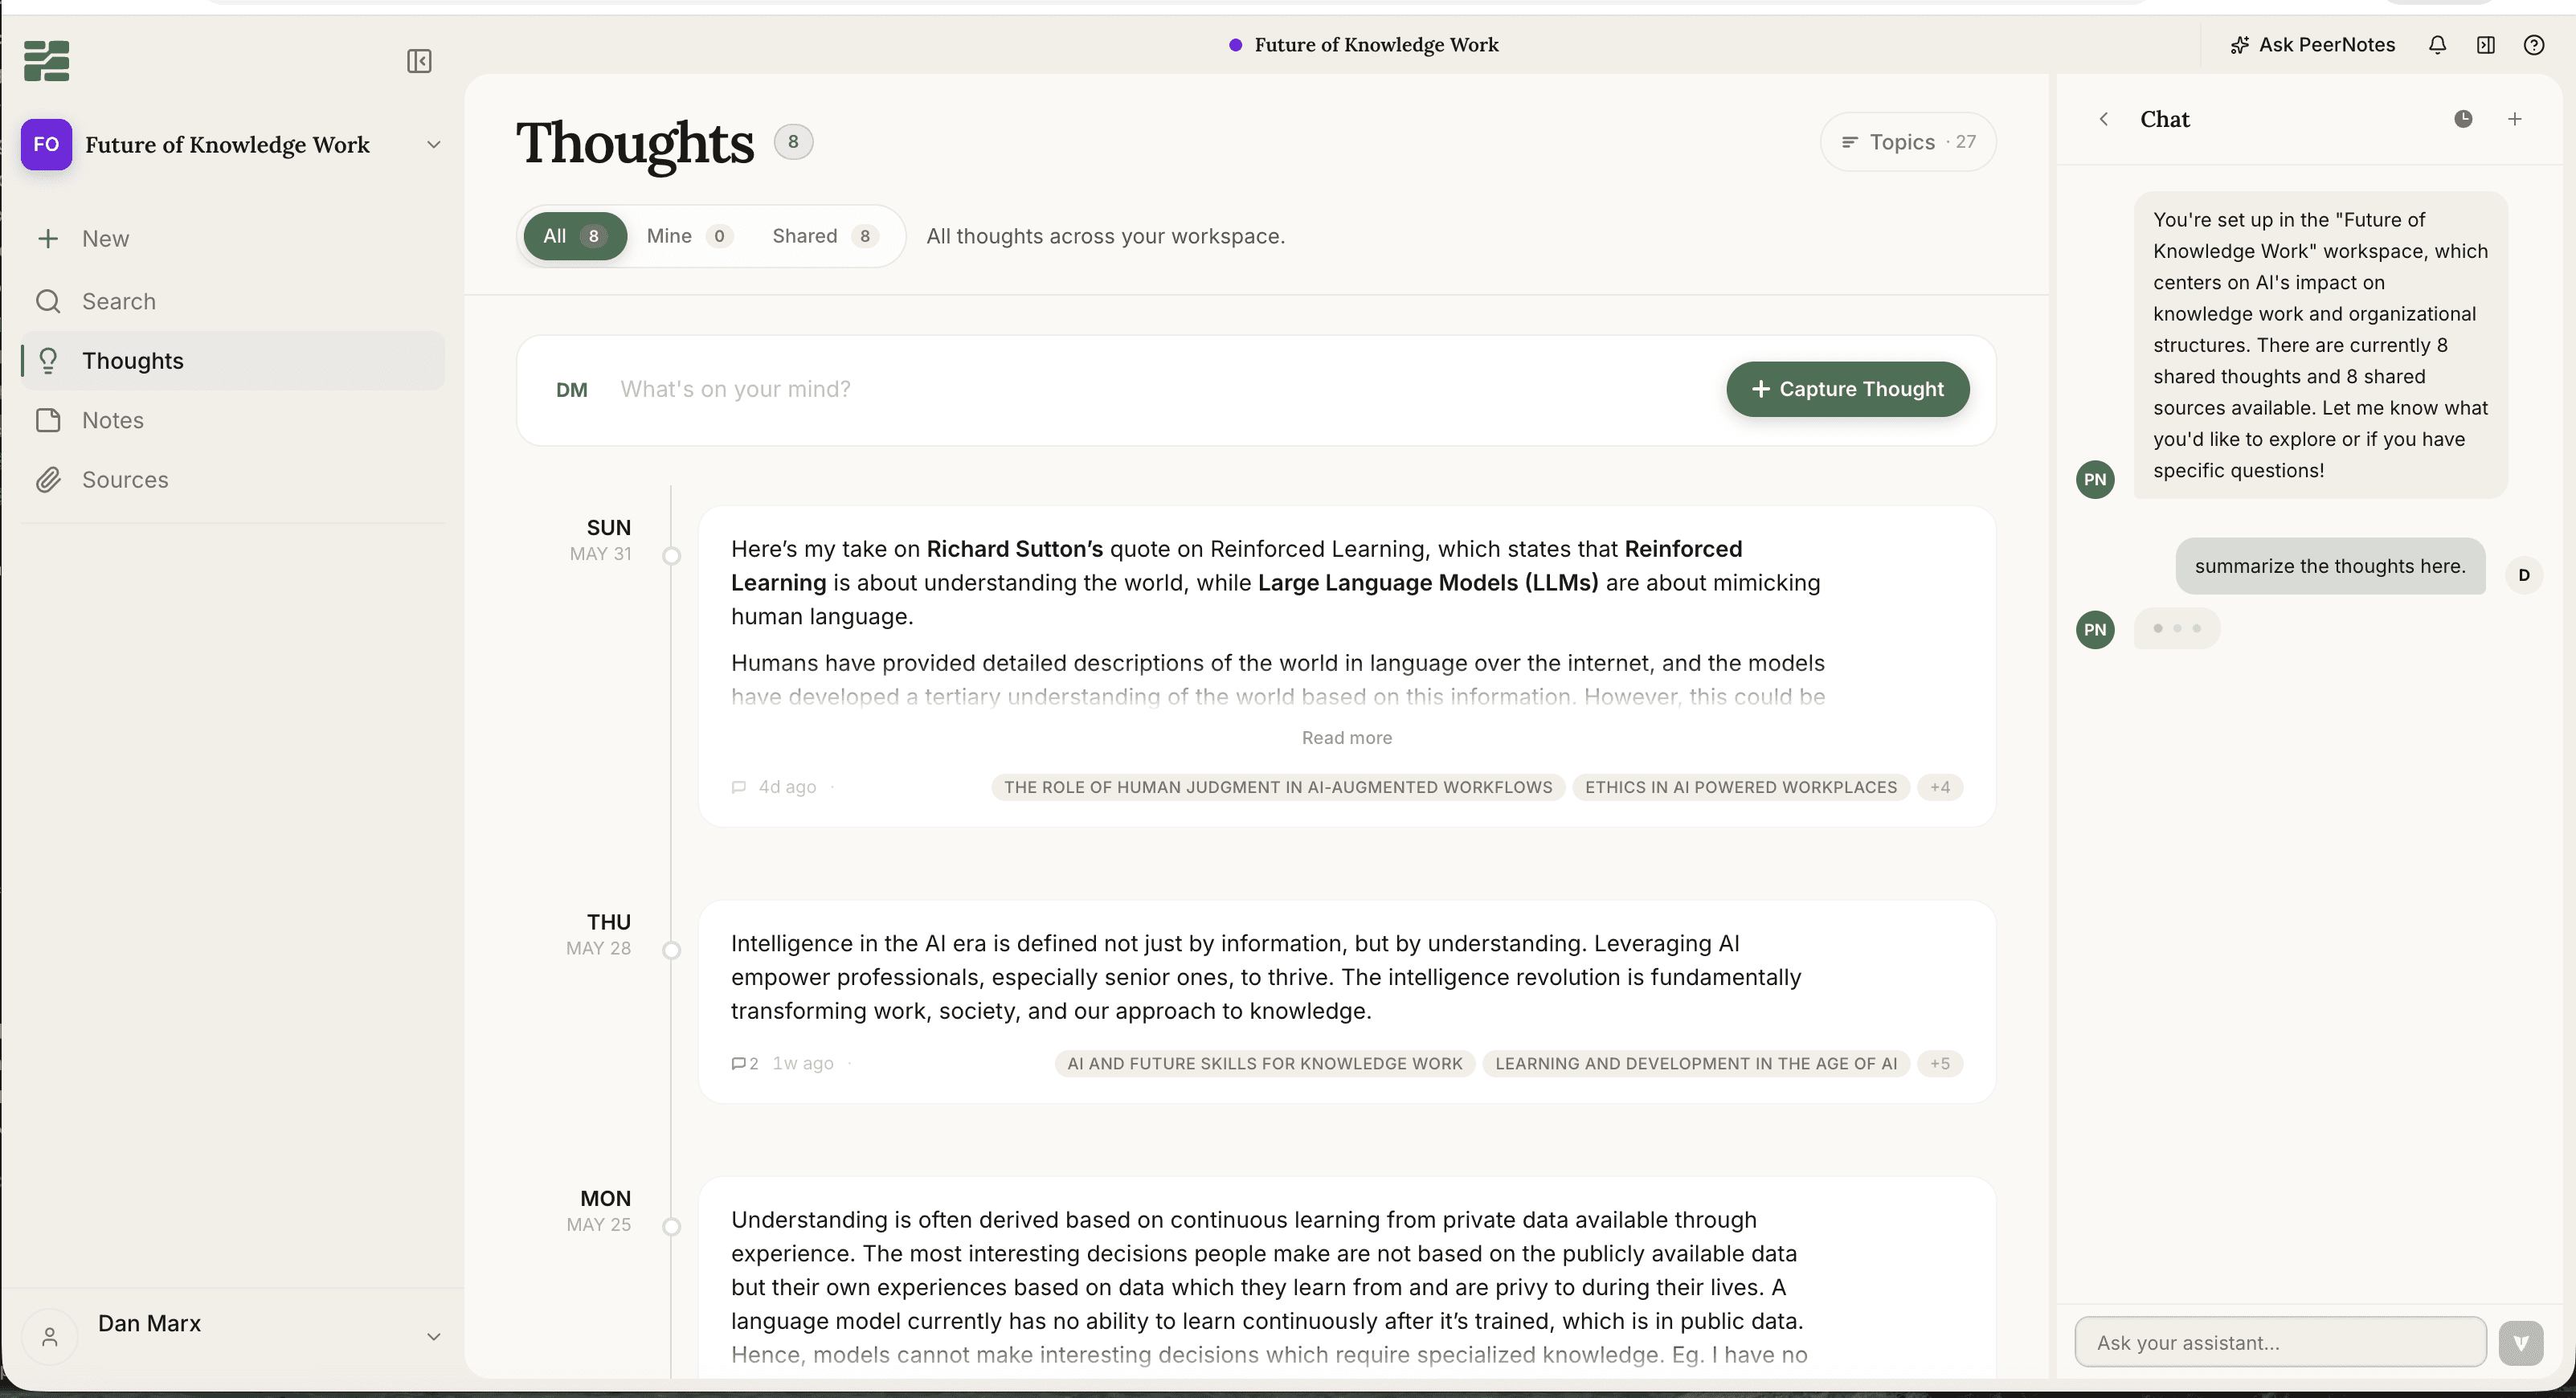Click AI and Future Skills for Knowledge Work tag
Image resolution: width=2576 pixels, height=1398 pixels.
(1265, 1063)
